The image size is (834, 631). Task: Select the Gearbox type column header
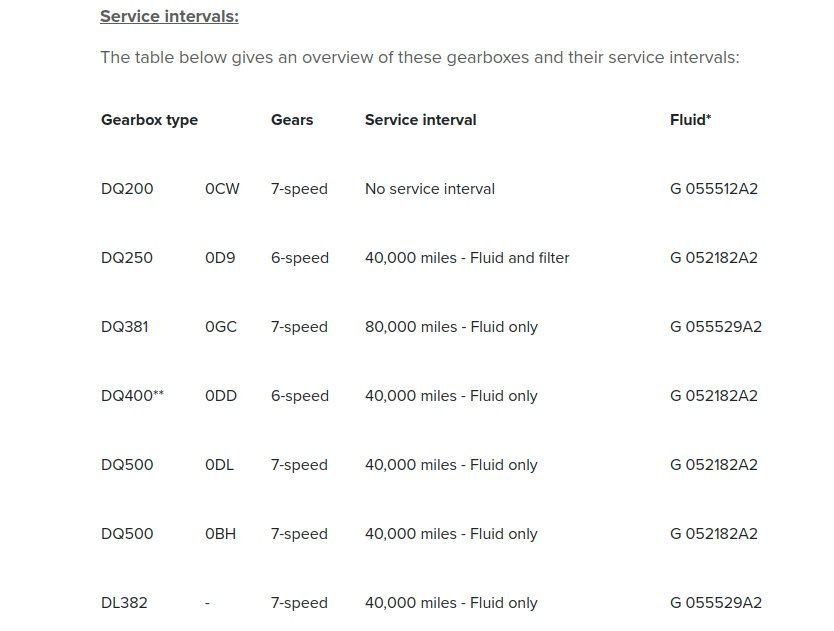click(149, 120)
